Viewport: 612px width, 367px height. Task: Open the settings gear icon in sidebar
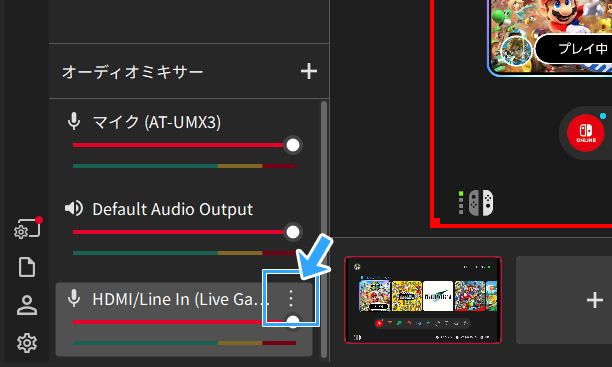click(x=27, y=343)
